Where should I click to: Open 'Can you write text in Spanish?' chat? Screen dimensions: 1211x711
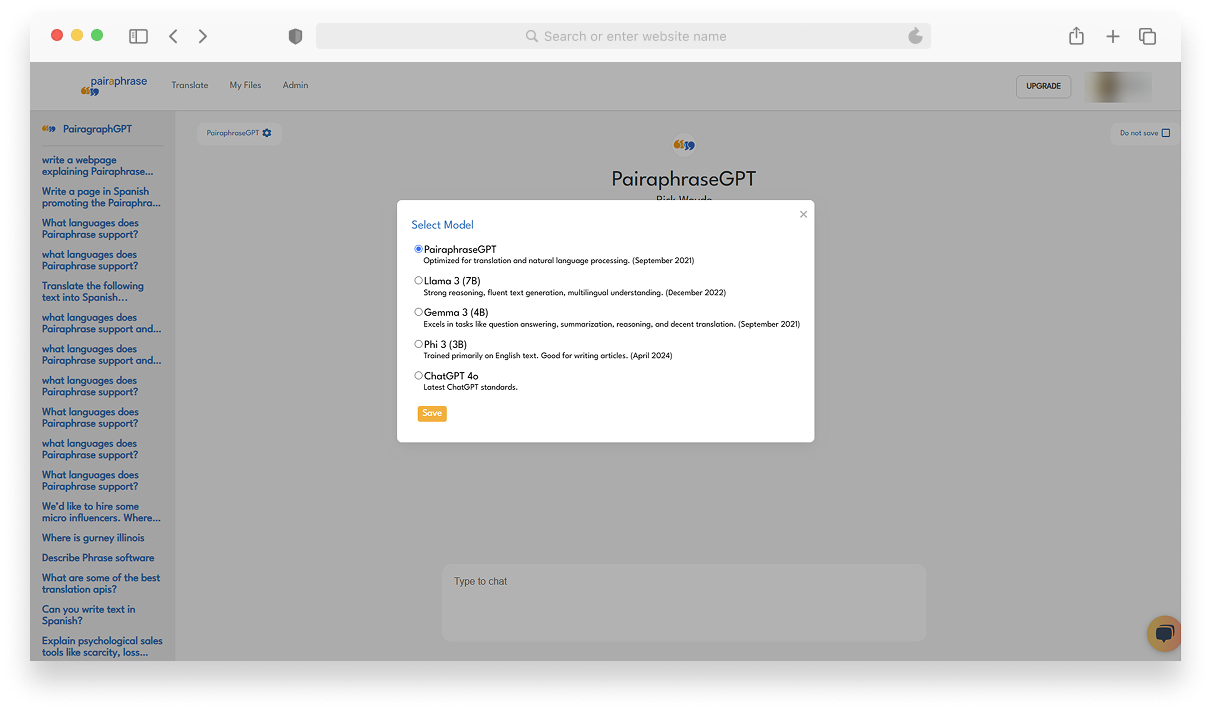tap(89, 615)
